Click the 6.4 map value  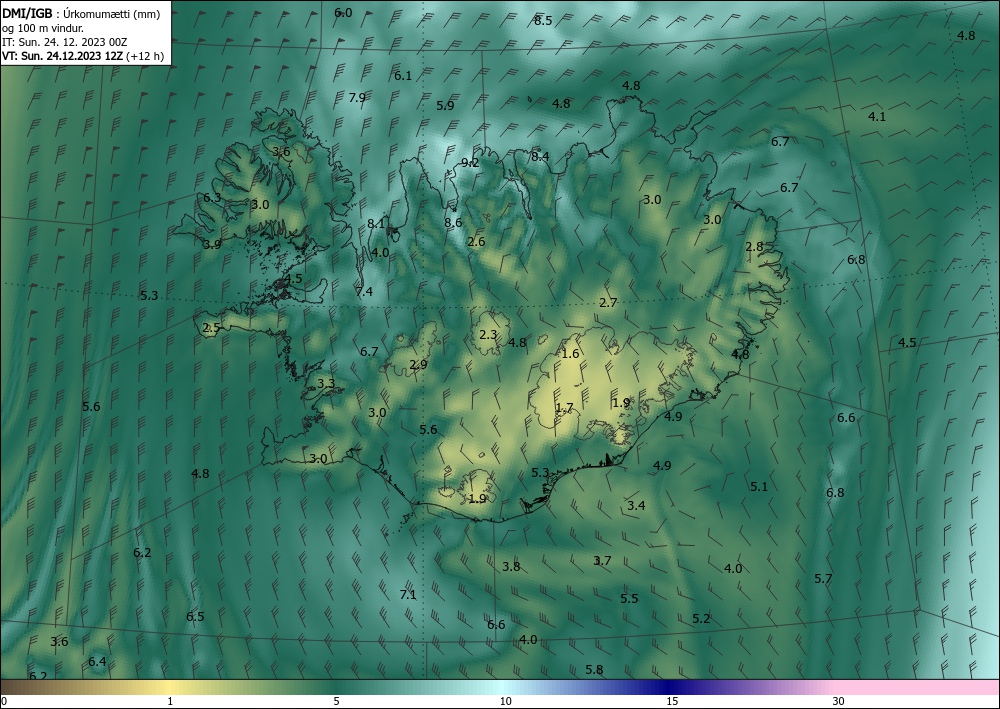97,662
